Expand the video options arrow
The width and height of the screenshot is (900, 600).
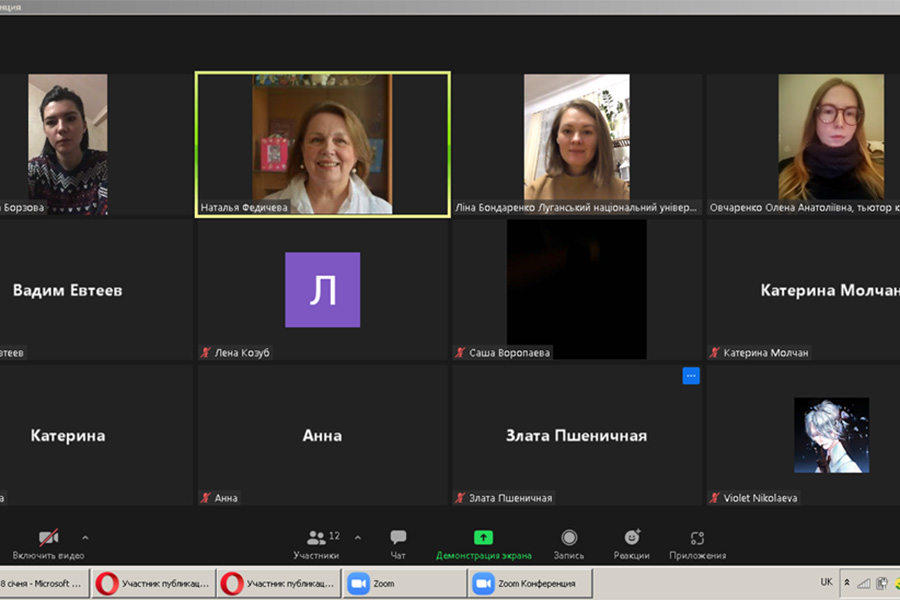point(85,537)
